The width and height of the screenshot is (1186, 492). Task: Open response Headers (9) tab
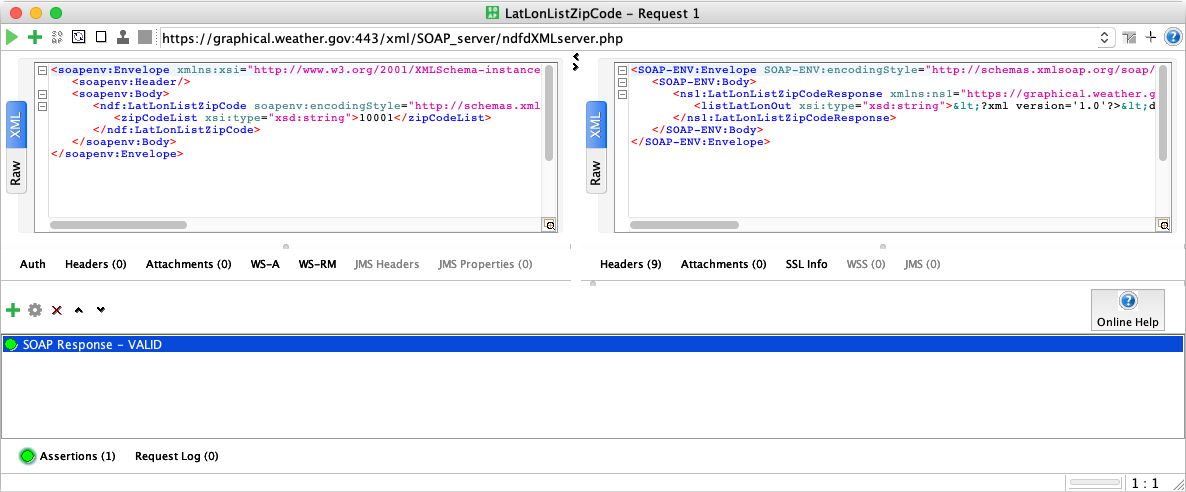coord(630,264)
